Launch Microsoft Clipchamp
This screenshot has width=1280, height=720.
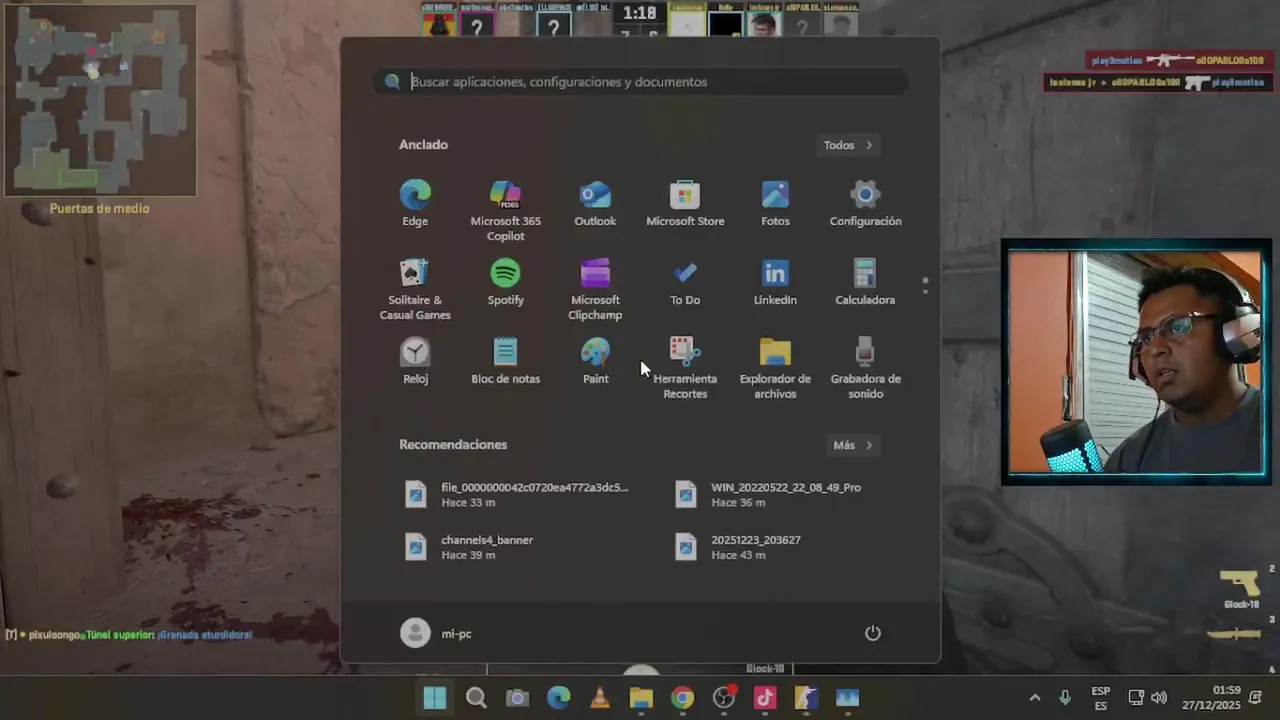pos(595,290)
